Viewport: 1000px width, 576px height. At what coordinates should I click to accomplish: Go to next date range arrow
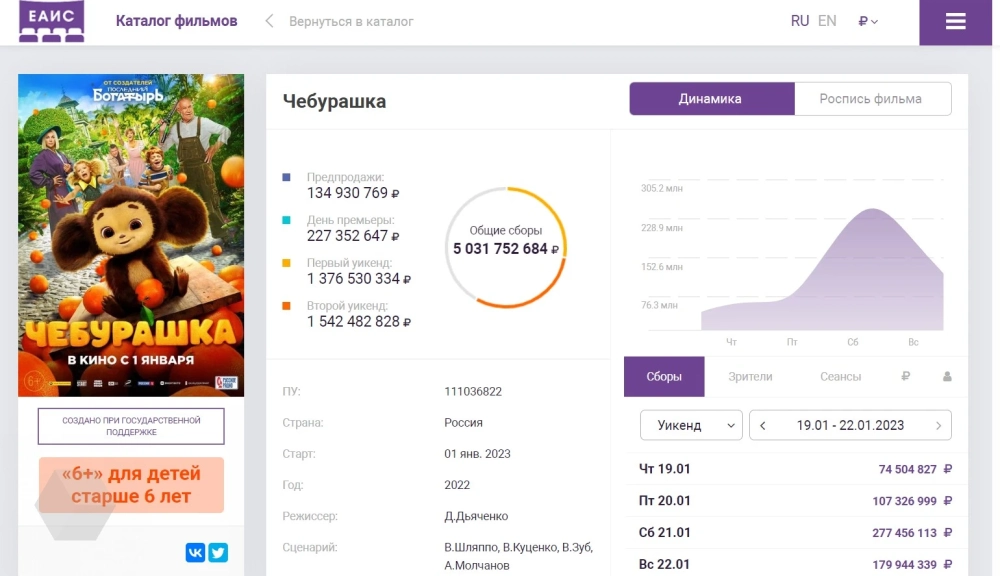[938, 425]
